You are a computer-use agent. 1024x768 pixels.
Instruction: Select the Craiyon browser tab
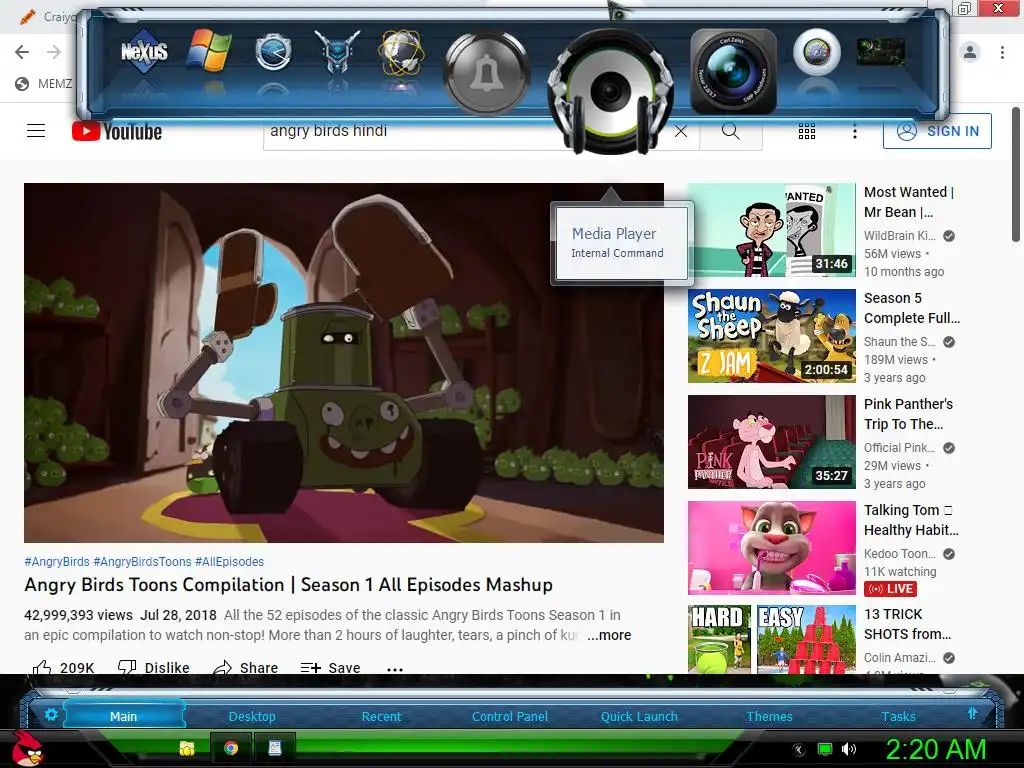(x=48, y=16)
